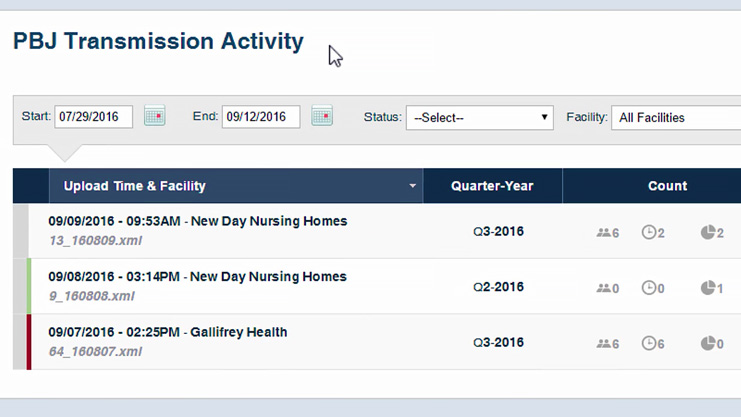
Task: Click the people icon in the 9_160808.xml row
Action: click(603, 288)
